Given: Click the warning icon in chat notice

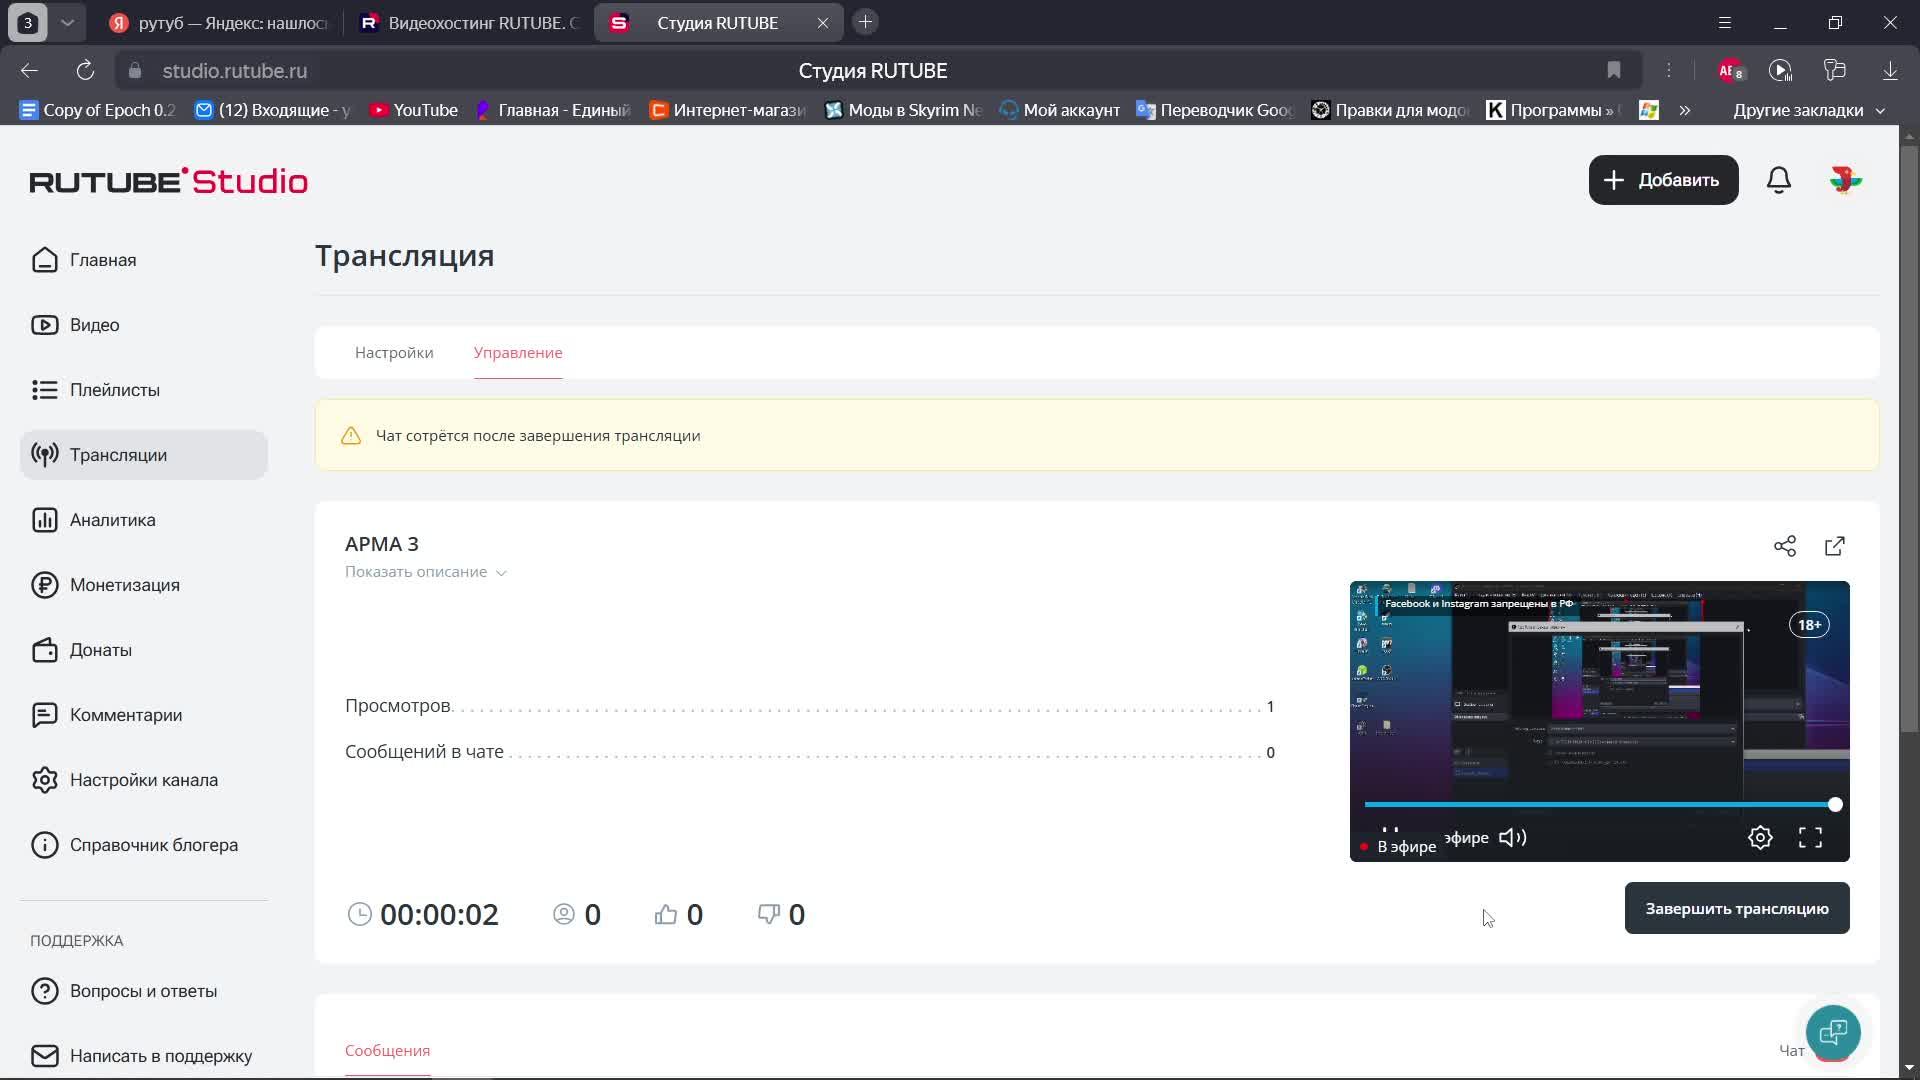Looking at the screenshot, I should [351, 436].
